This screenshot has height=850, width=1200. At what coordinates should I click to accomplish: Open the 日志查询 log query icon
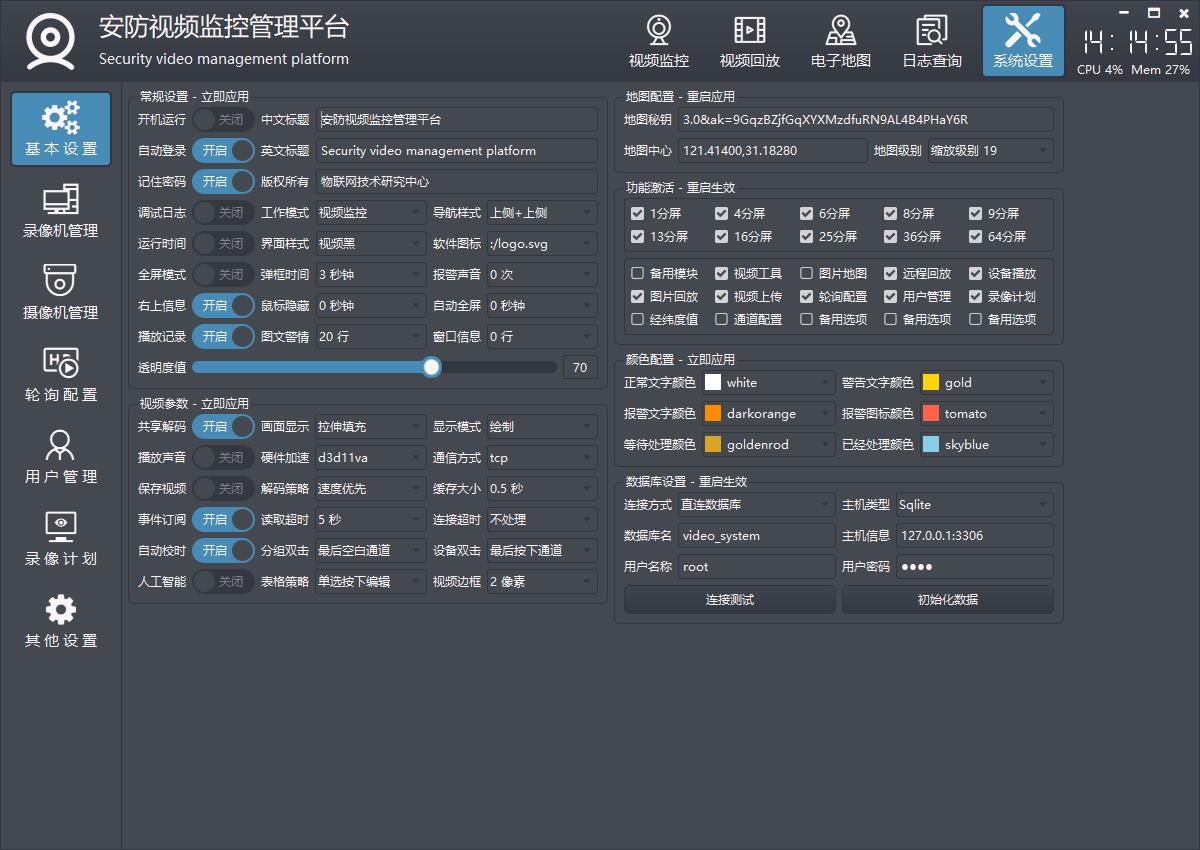pos(931,42)
